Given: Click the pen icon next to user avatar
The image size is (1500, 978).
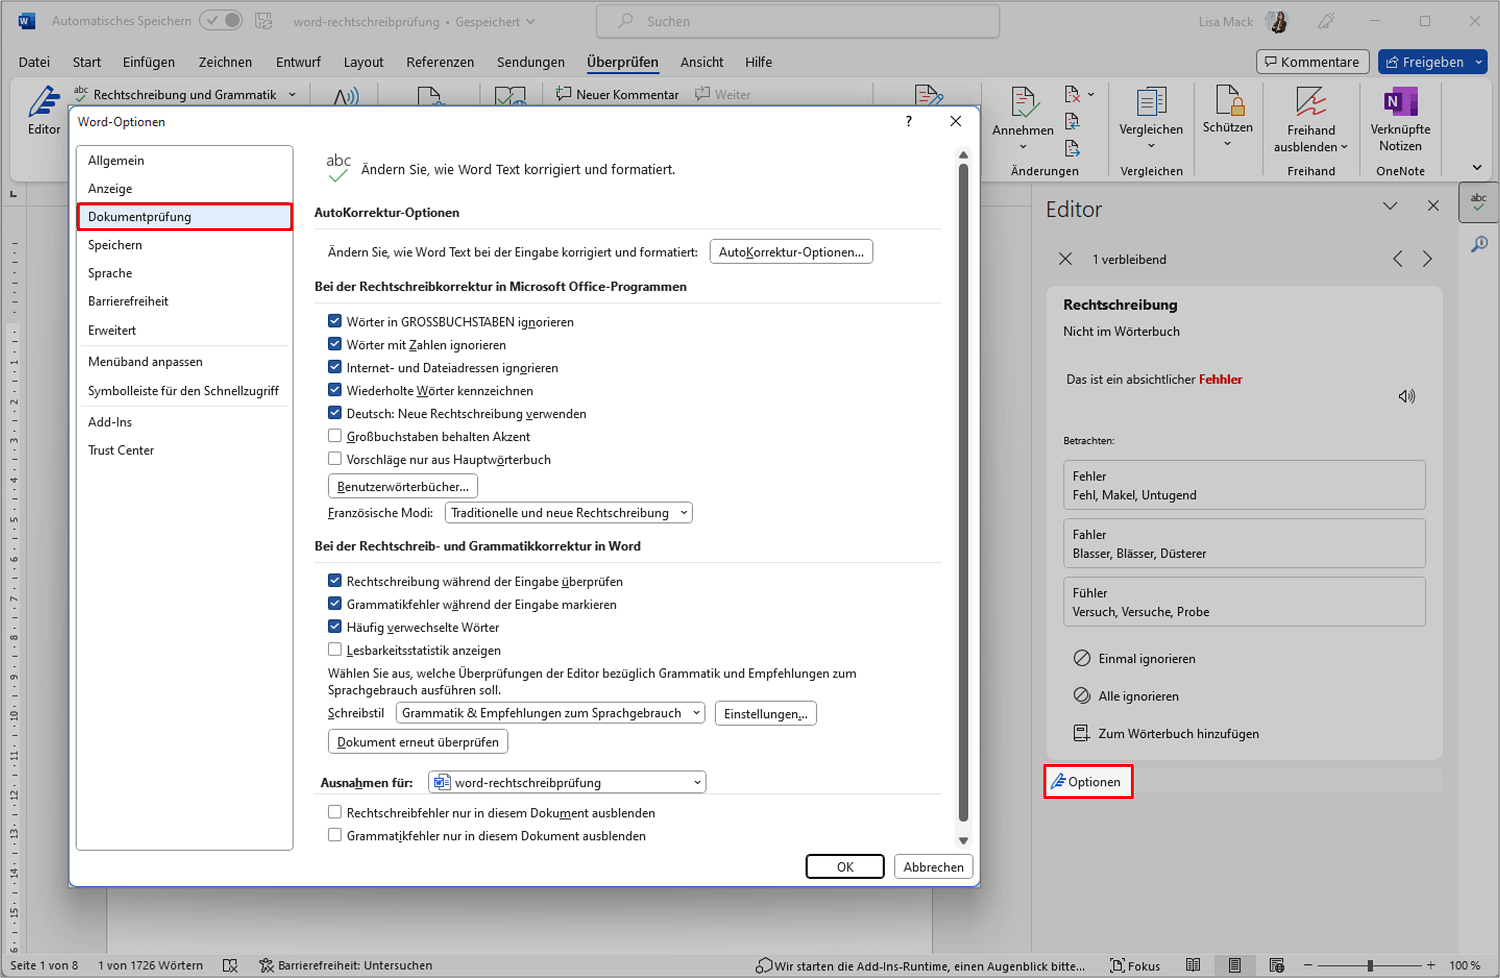Looking at the screenshot, I should click(1327, 21).
